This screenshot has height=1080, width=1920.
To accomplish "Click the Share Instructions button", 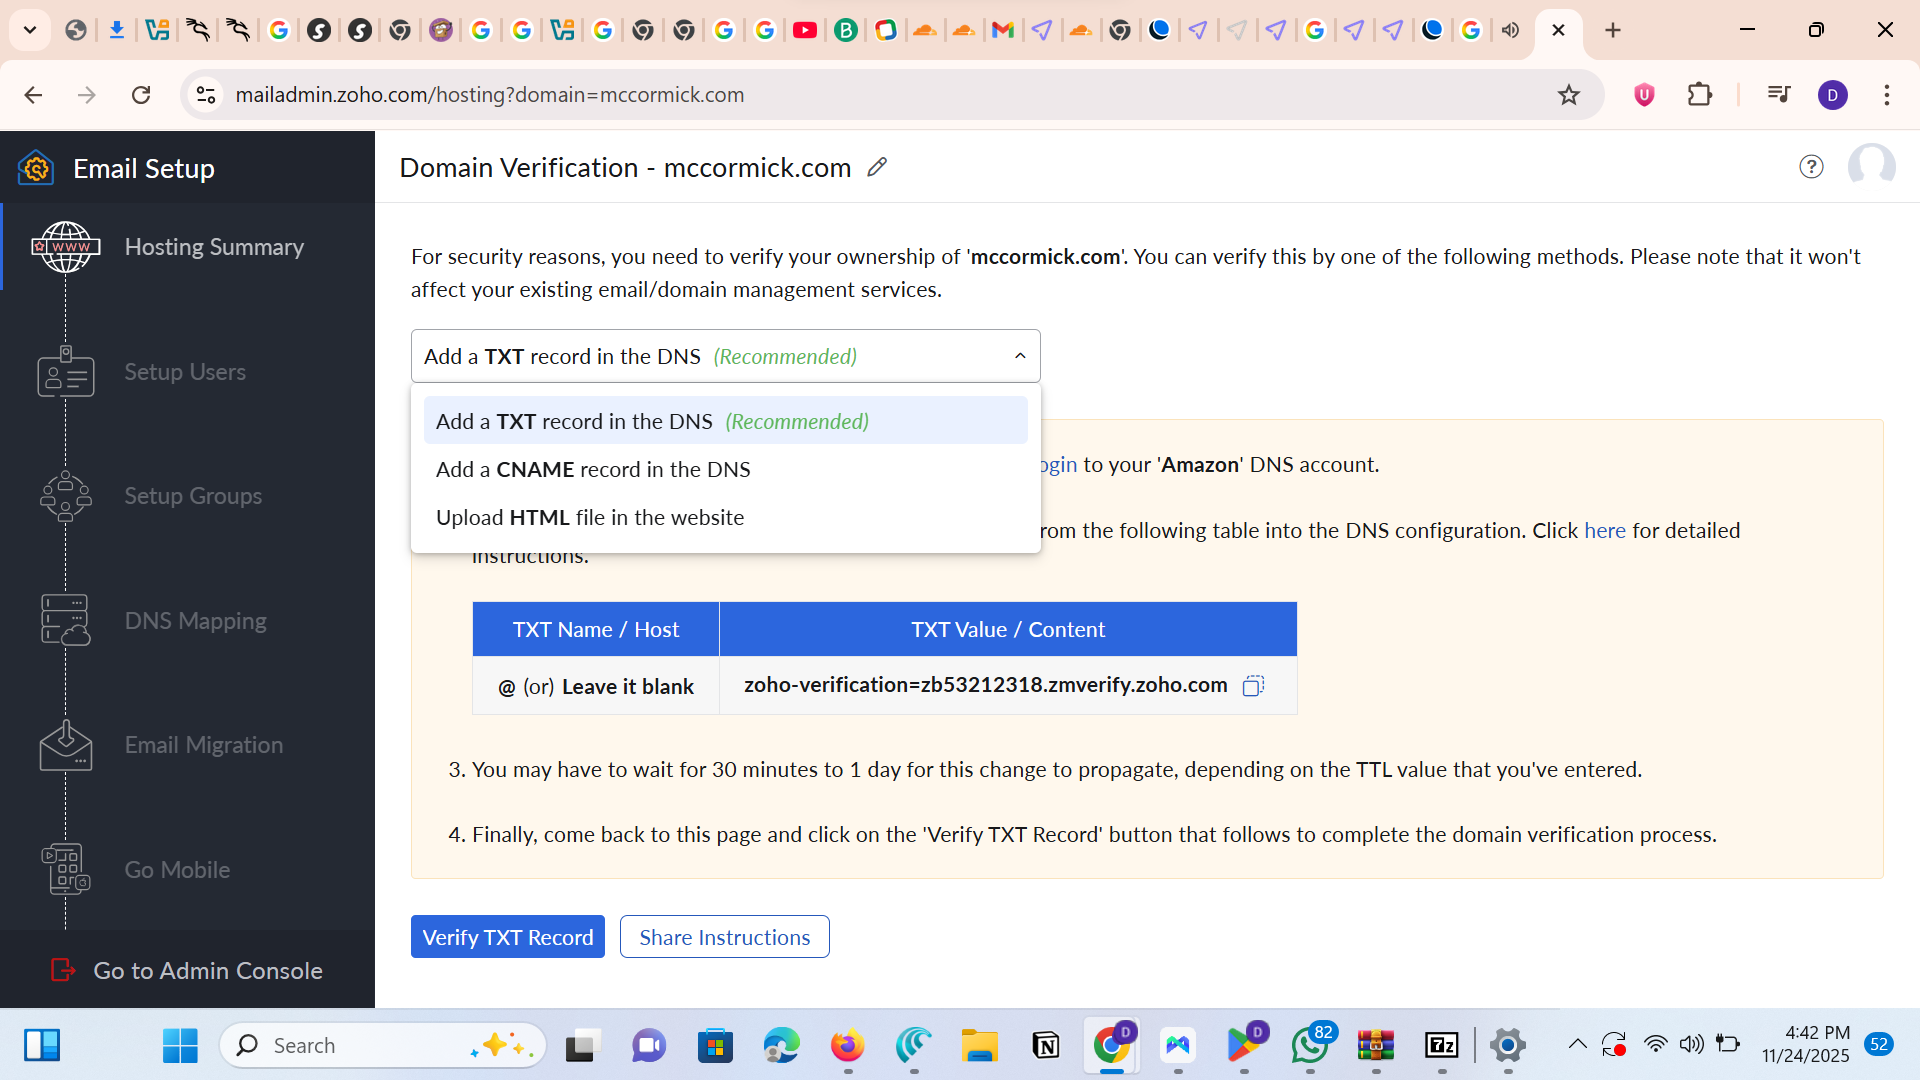I will (x=725, y=937).
